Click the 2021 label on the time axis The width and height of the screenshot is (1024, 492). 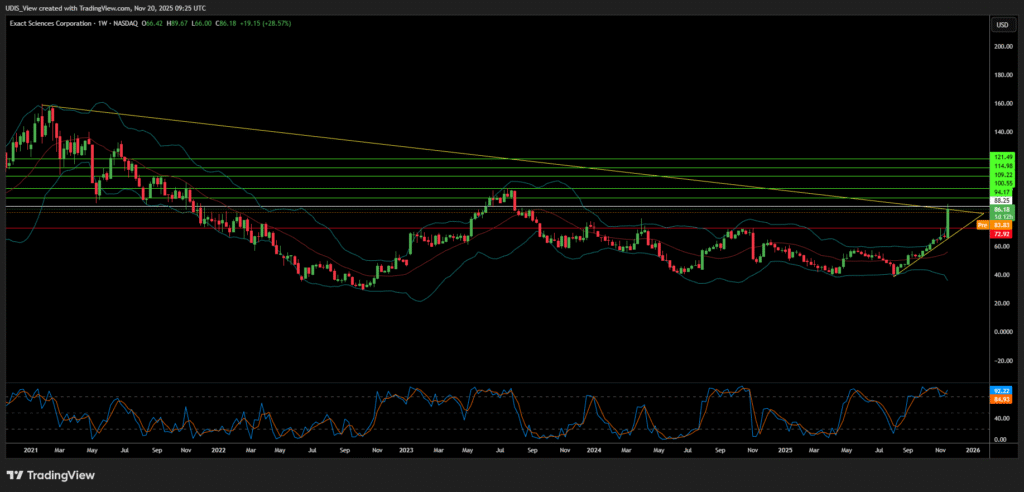29,451
